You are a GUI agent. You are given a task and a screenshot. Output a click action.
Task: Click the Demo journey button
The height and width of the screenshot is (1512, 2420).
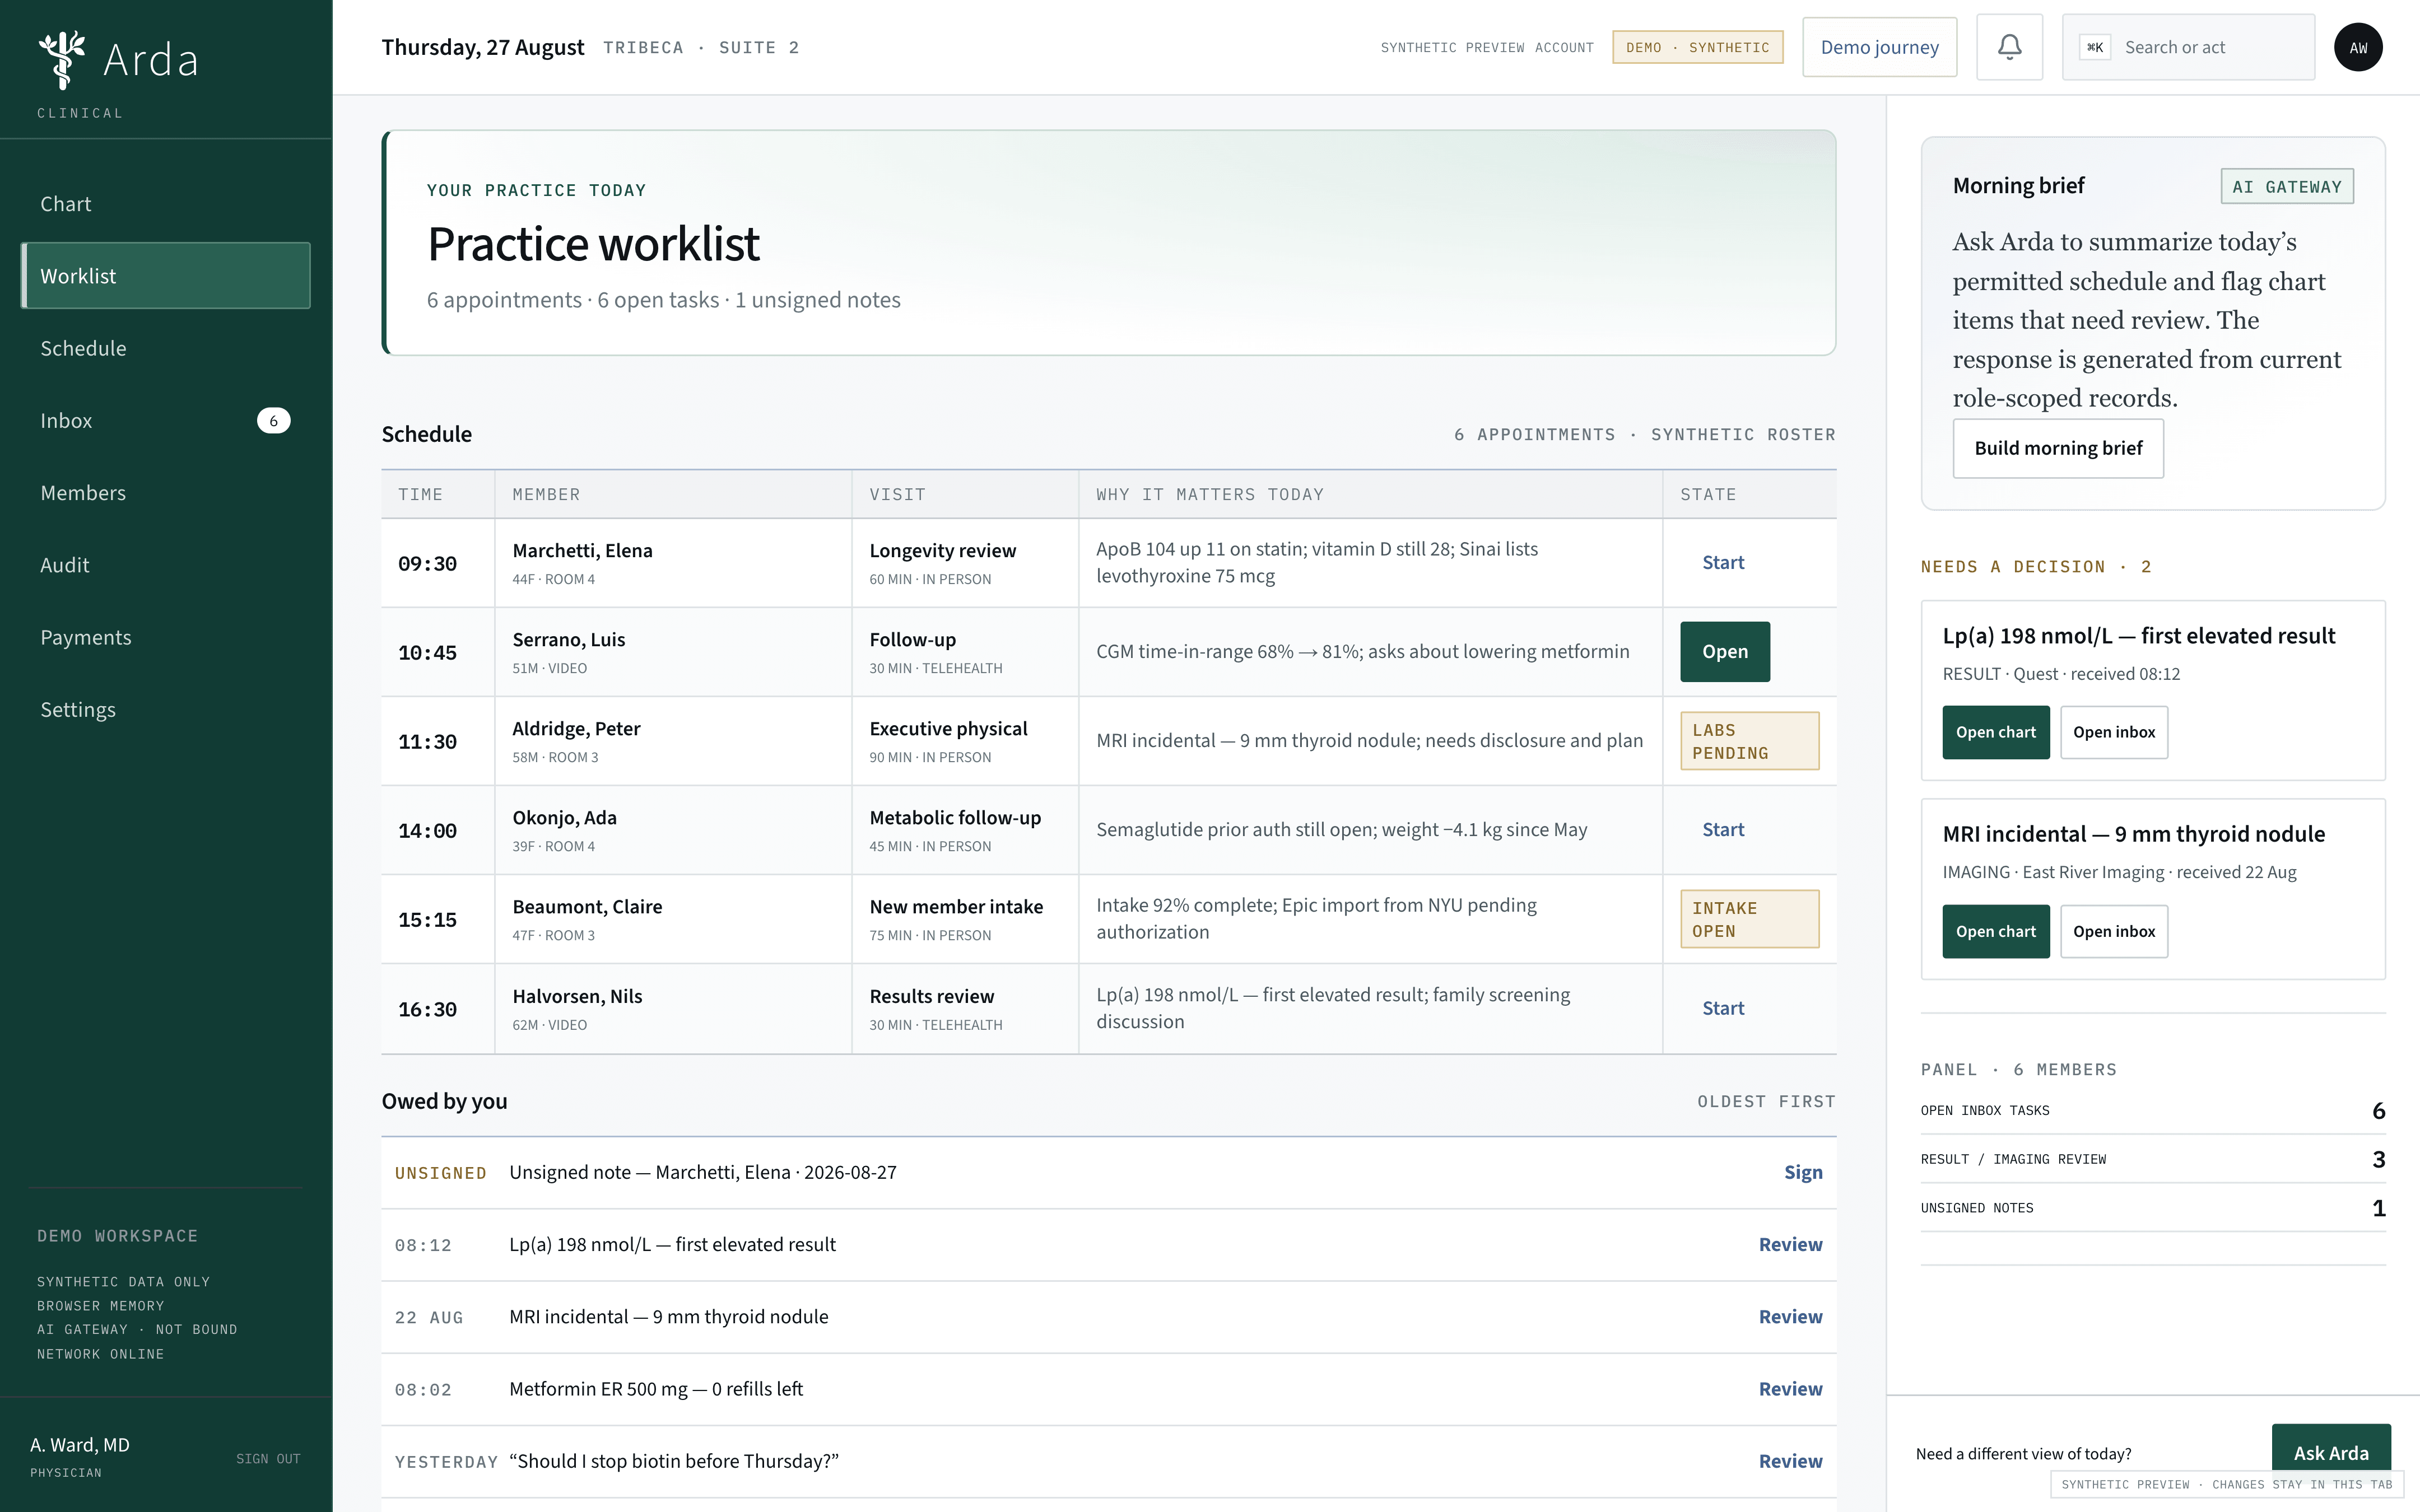tap(1879, 47)
